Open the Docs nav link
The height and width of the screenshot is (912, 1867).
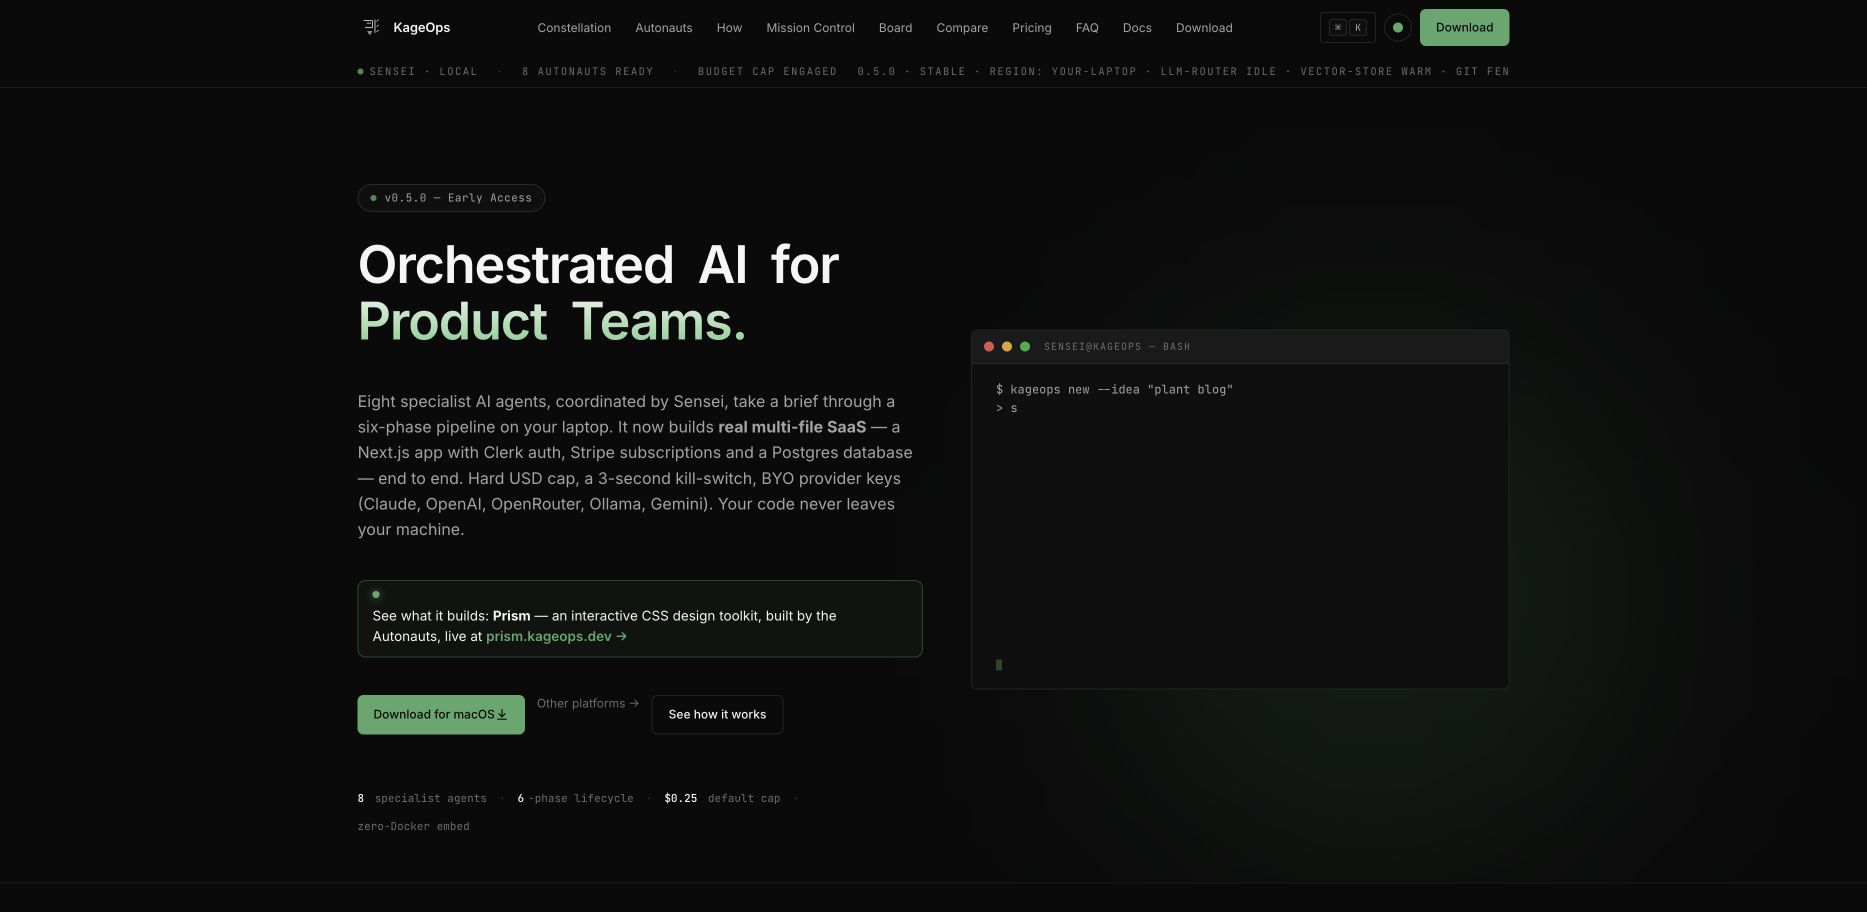[1137, 28]
